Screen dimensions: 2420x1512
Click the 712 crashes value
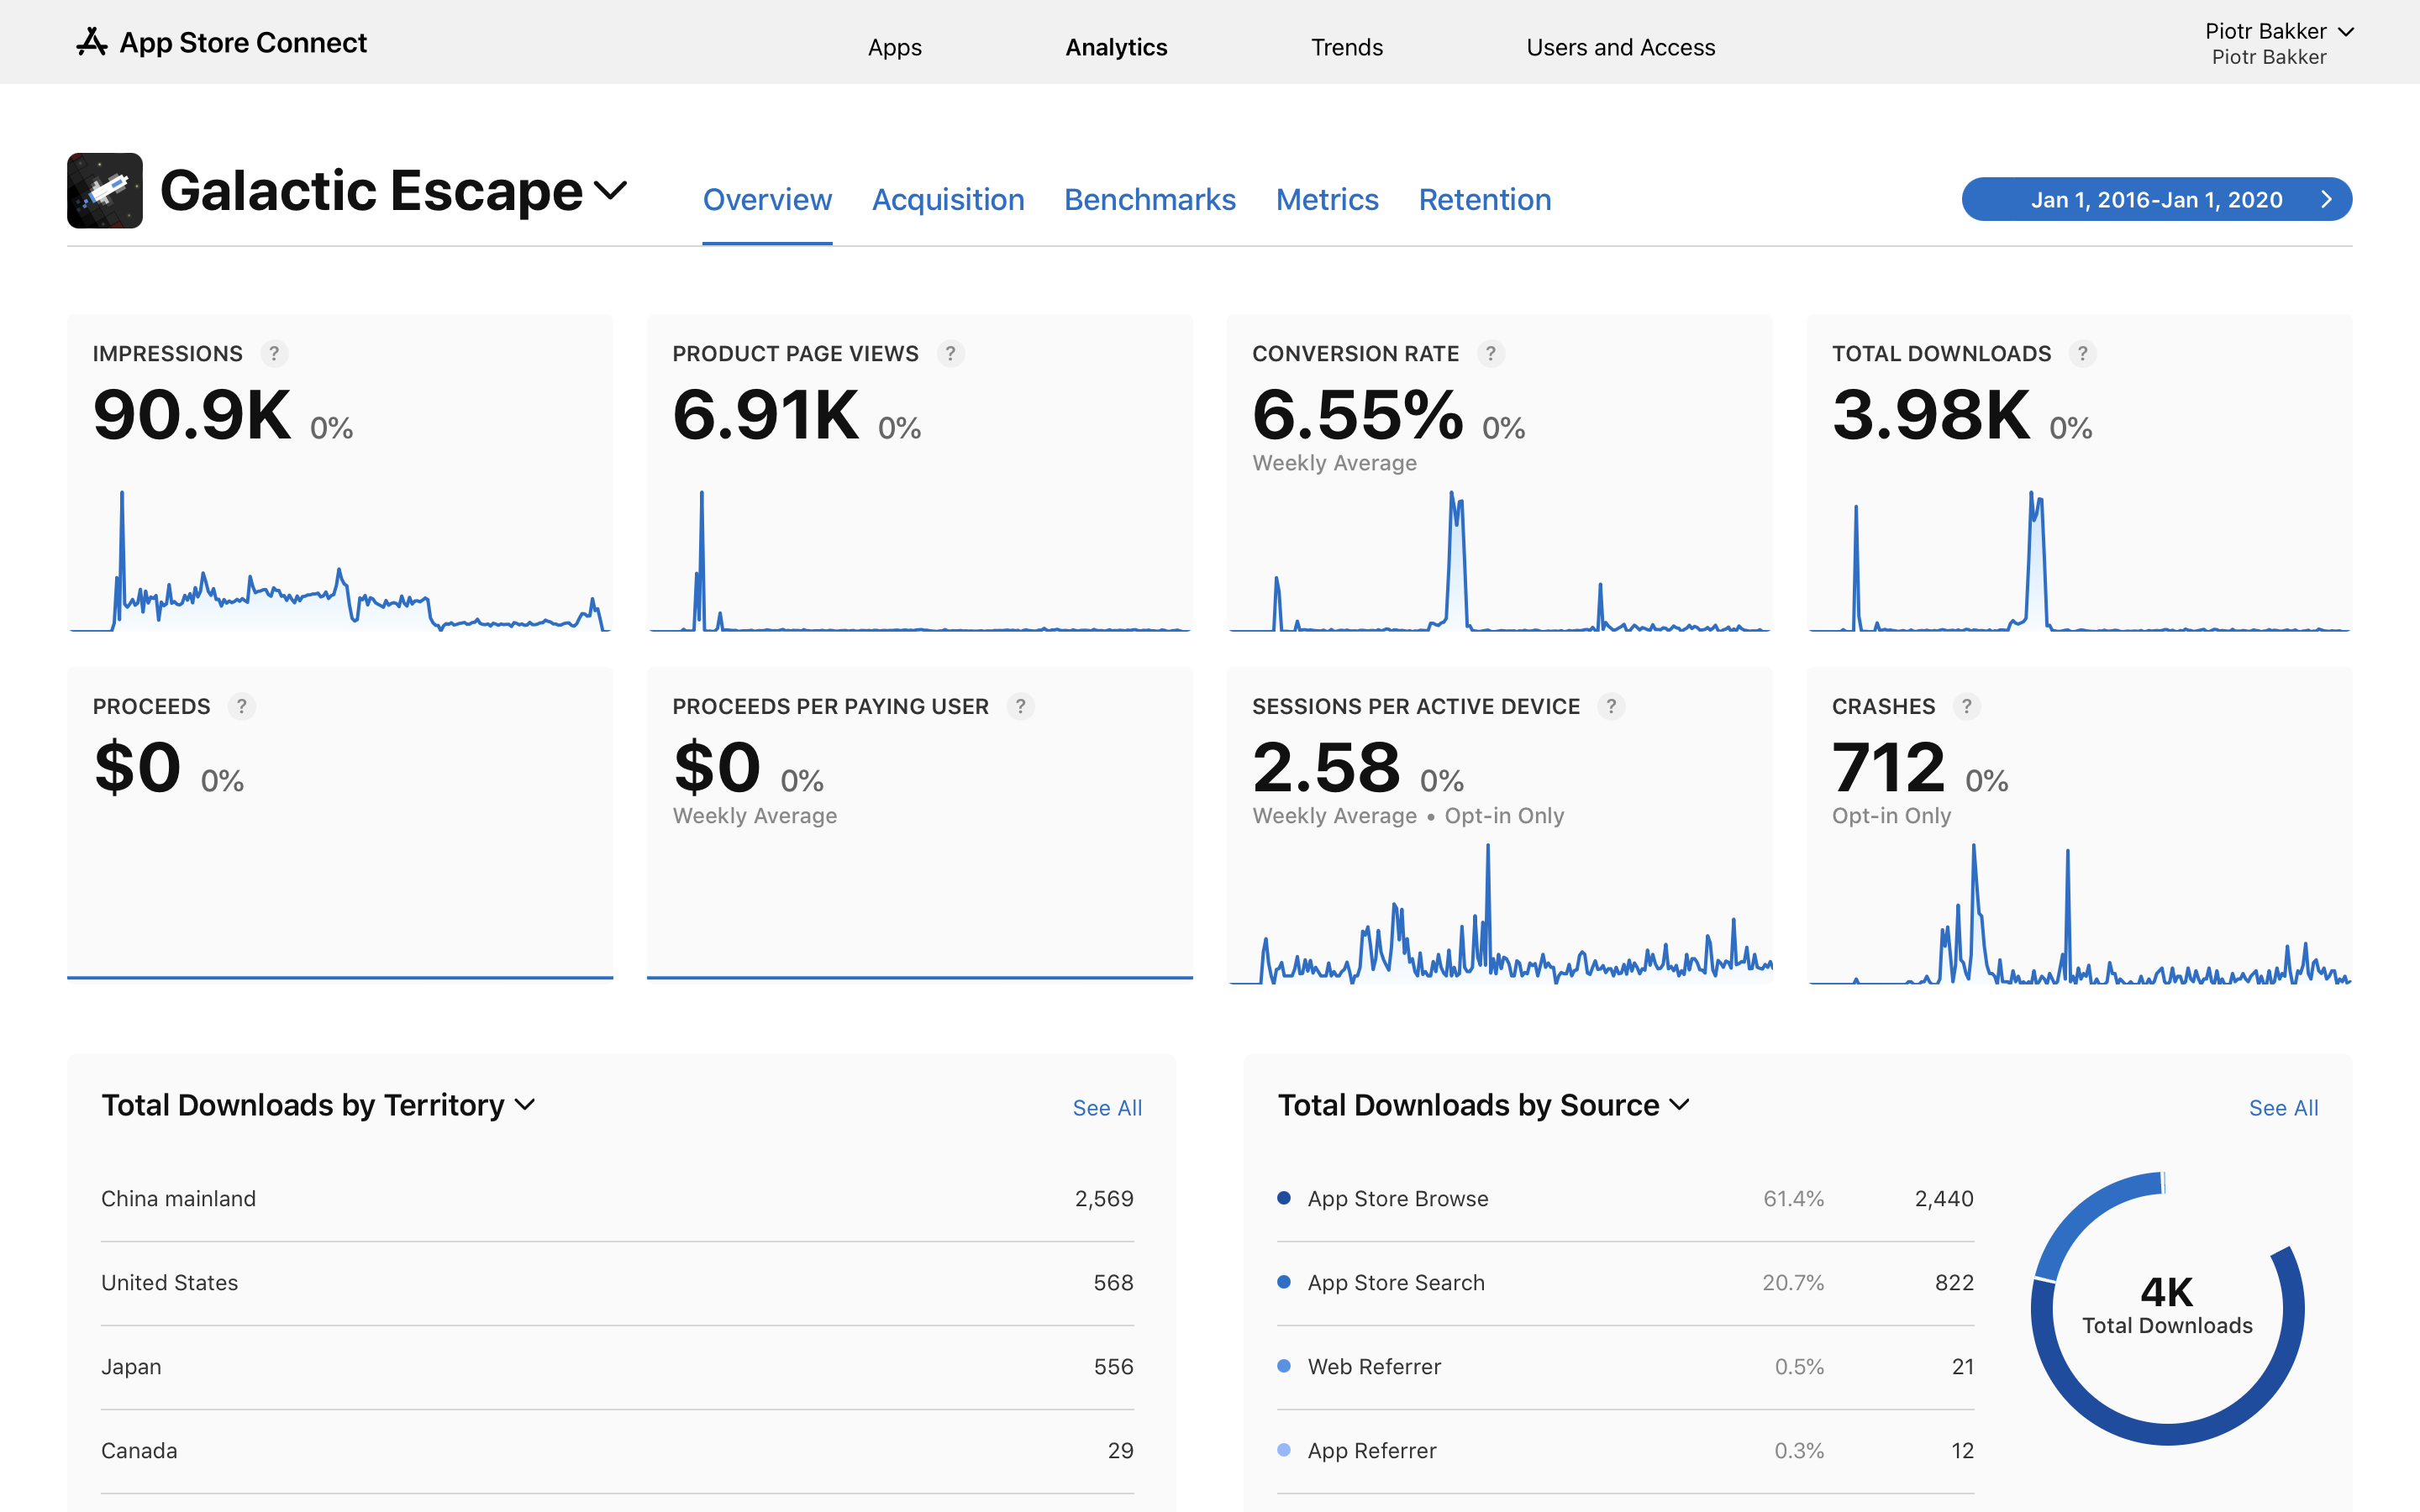pyautogui.click(x=1889, y=767)
